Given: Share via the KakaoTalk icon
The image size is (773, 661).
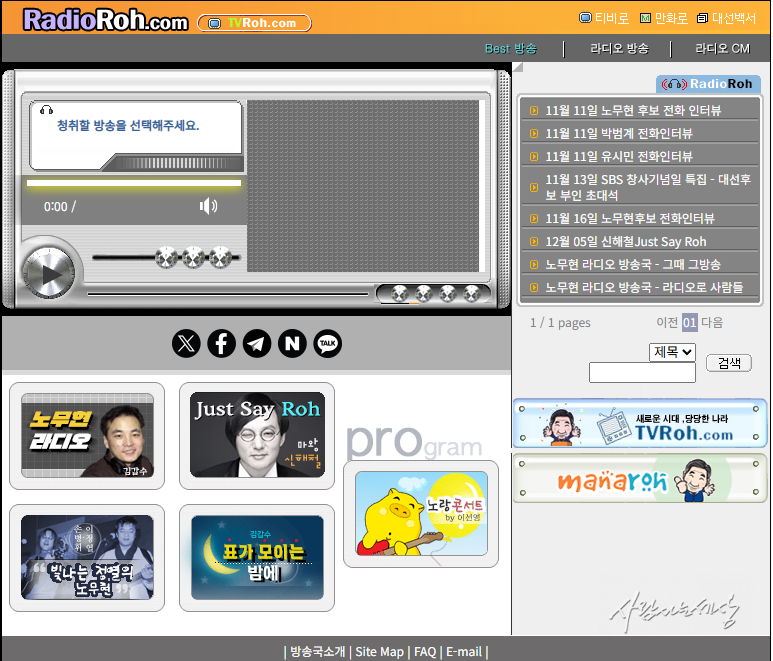Looking at the screenshot, I should [x=327, y=344].
